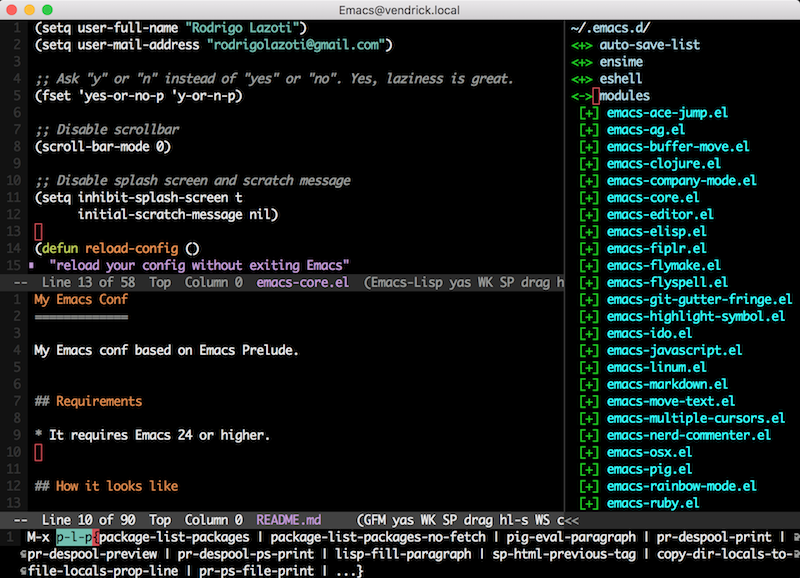Screen dimensions: 800x578
Task: Click the 'My Emacs Conf' title line
Action: click(x=81, y=299)
